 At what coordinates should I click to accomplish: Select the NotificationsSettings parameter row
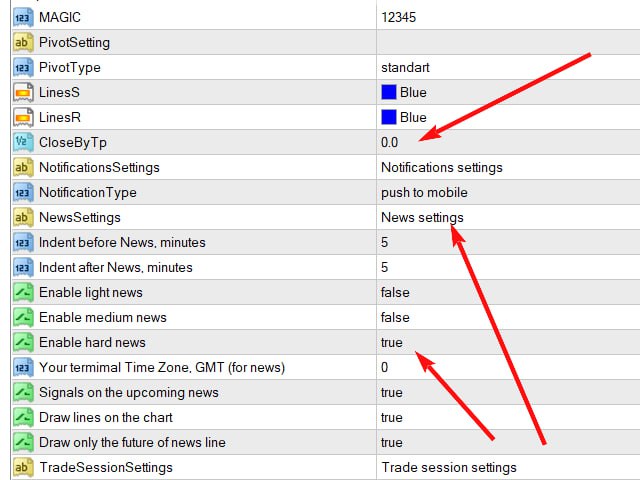pos(99,167)
